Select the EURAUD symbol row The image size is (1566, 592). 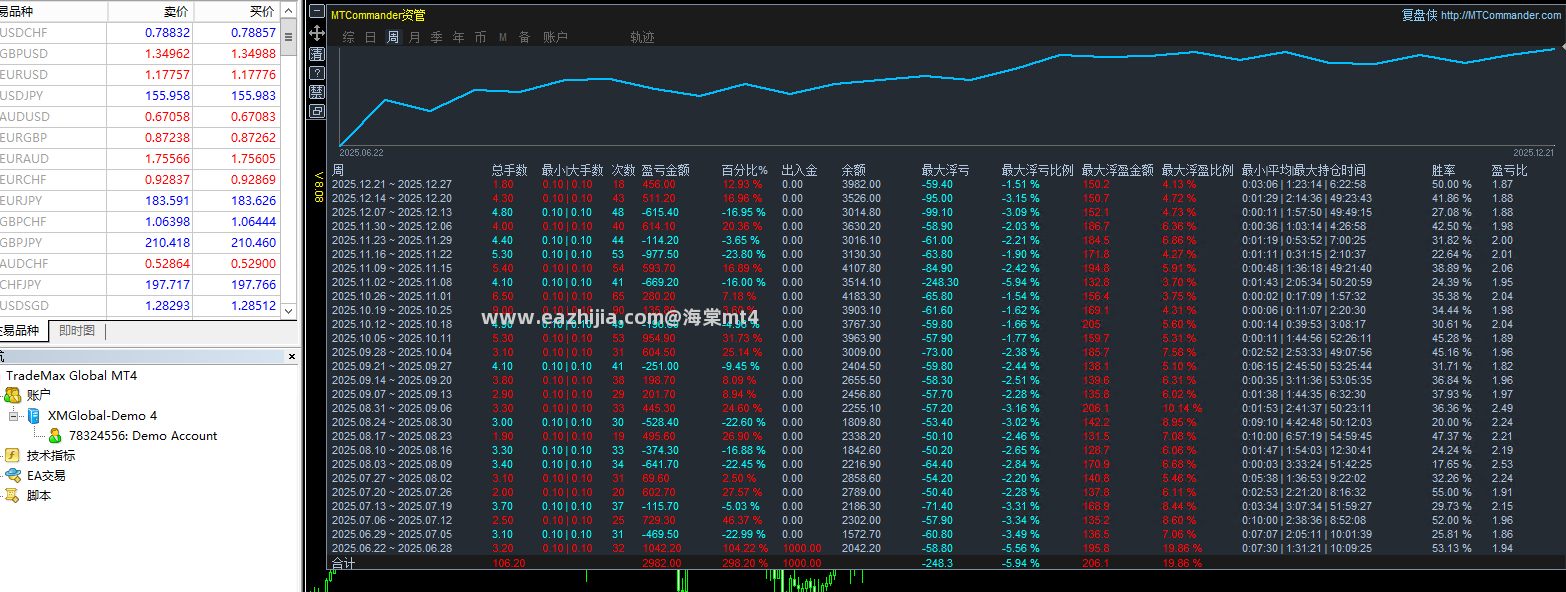[x=140, y=158]
